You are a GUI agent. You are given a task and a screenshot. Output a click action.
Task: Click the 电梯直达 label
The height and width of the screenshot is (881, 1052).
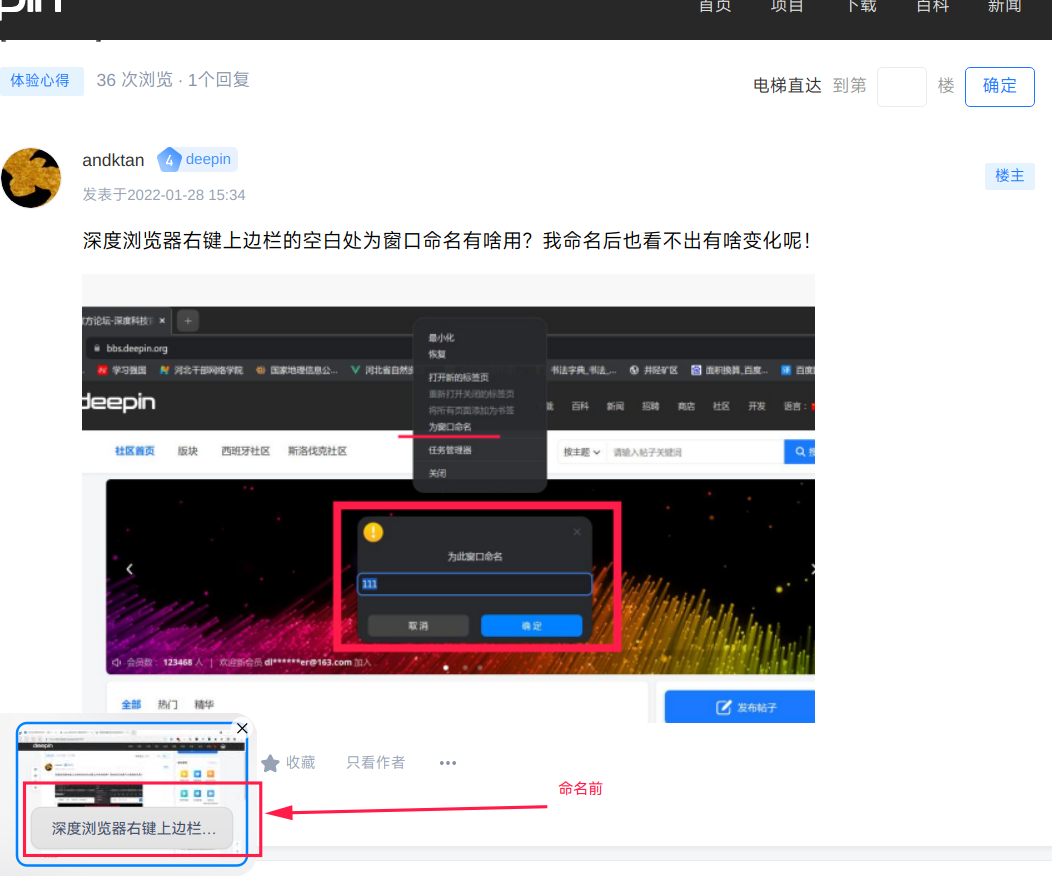pyautogui.click(x=787, y=86)
